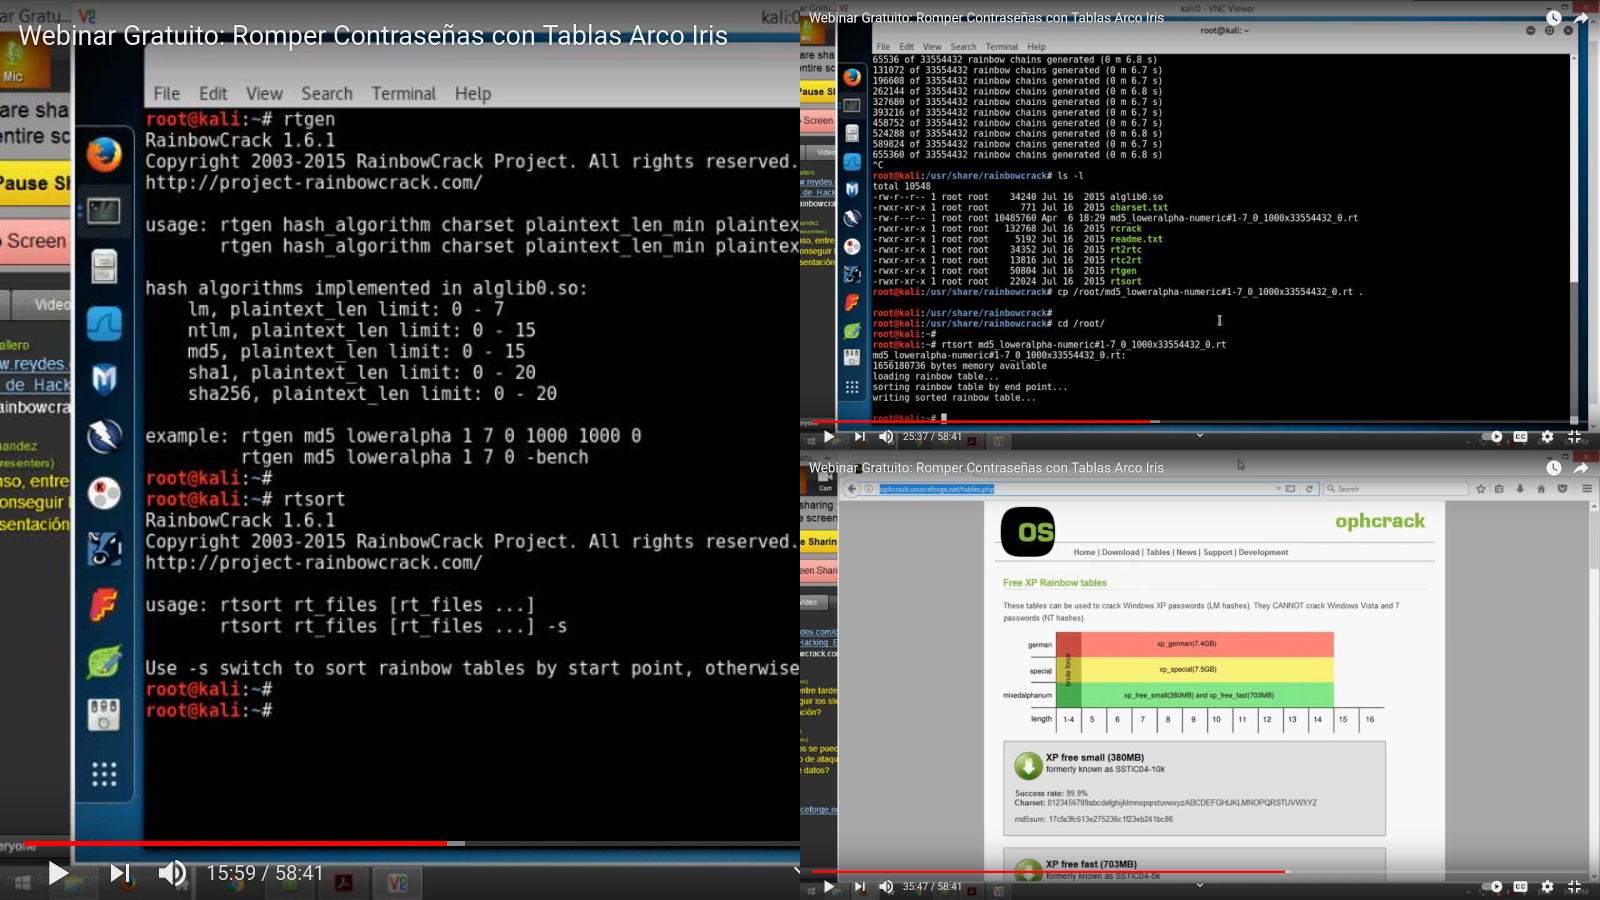Open settings gear on the bottom-right video
Image resolution: width=1600 pixels, height=900 pixels.
click(x=1547, y=887)
